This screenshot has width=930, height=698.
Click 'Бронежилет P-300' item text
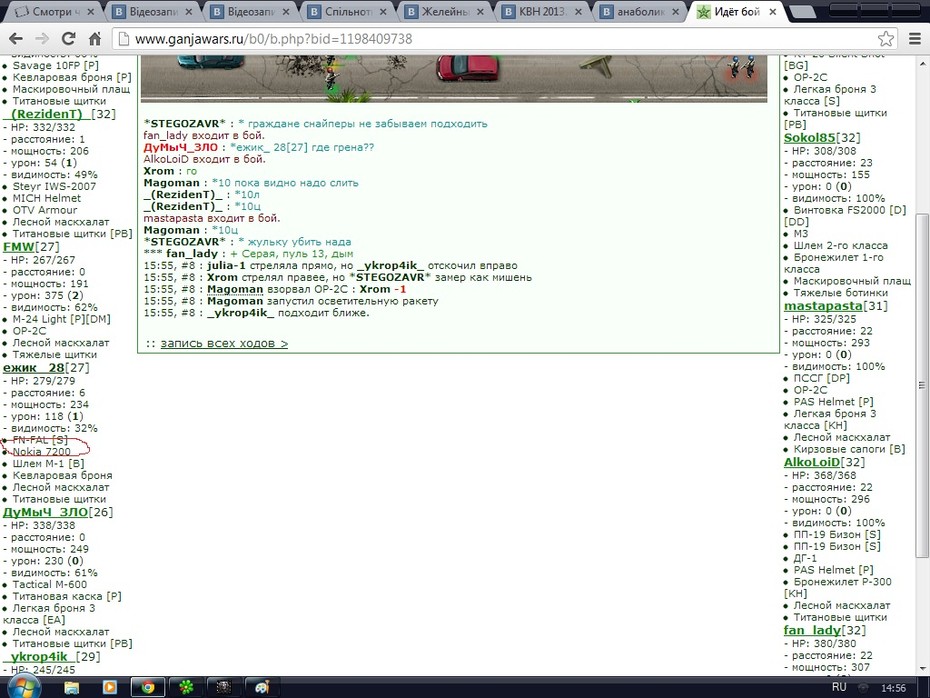tap(842, 582)
